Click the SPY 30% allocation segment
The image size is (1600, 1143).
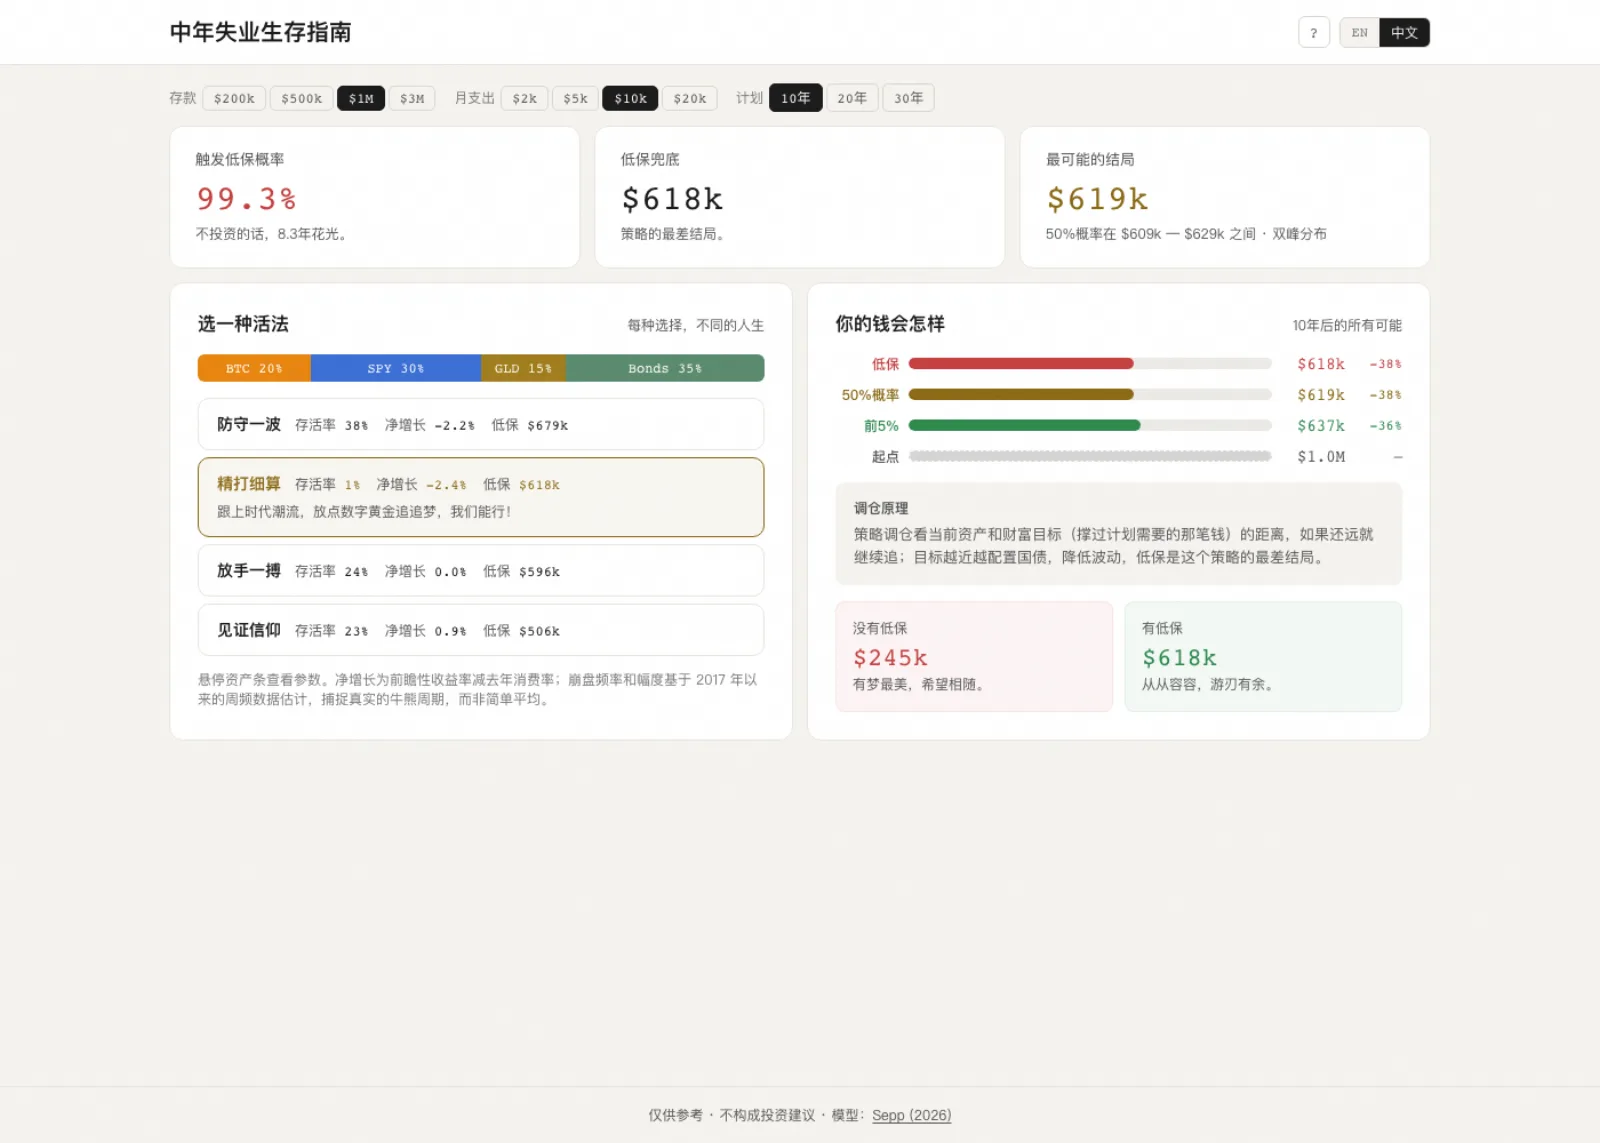point(396,368)
